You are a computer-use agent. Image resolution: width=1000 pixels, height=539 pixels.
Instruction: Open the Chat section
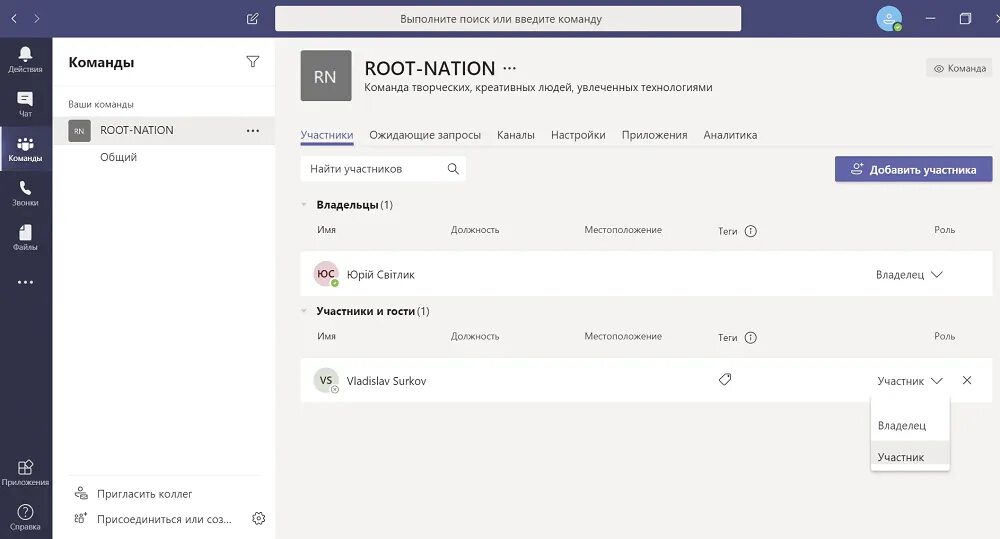pos(26,104)
